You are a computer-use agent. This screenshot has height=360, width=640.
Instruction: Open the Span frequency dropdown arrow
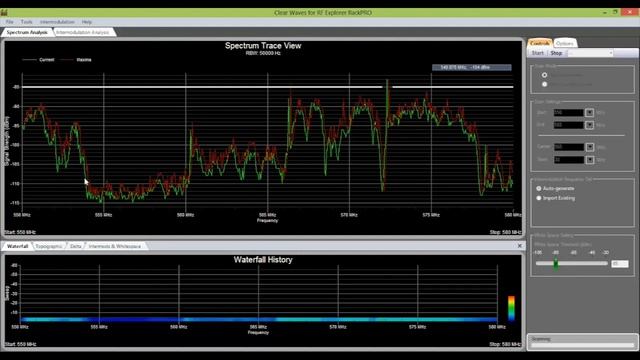coord(590,160)
